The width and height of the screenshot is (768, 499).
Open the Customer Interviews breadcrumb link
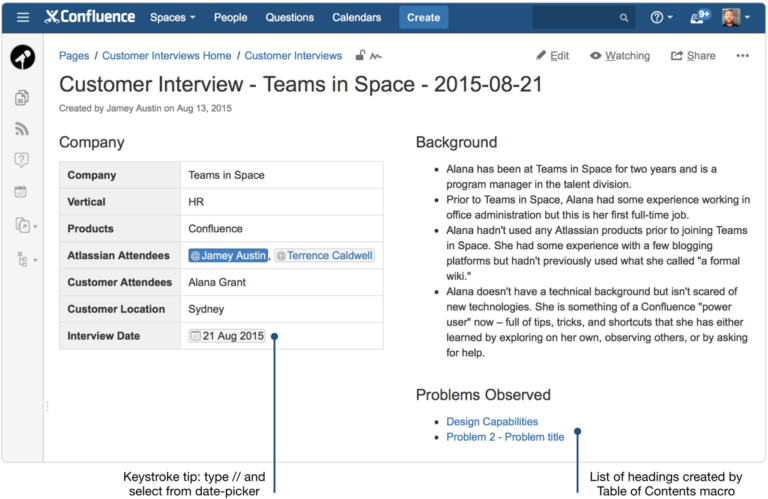(293, 56)
